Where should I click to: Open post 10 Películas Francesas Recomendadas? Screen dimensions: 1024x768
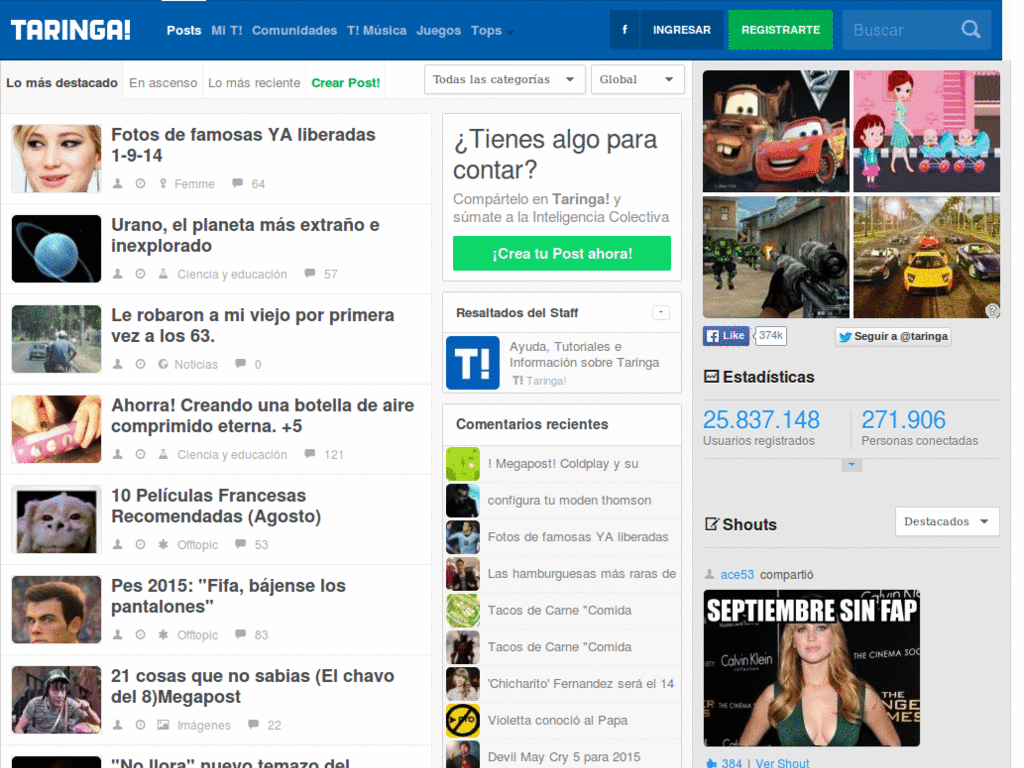pos(216,505)
